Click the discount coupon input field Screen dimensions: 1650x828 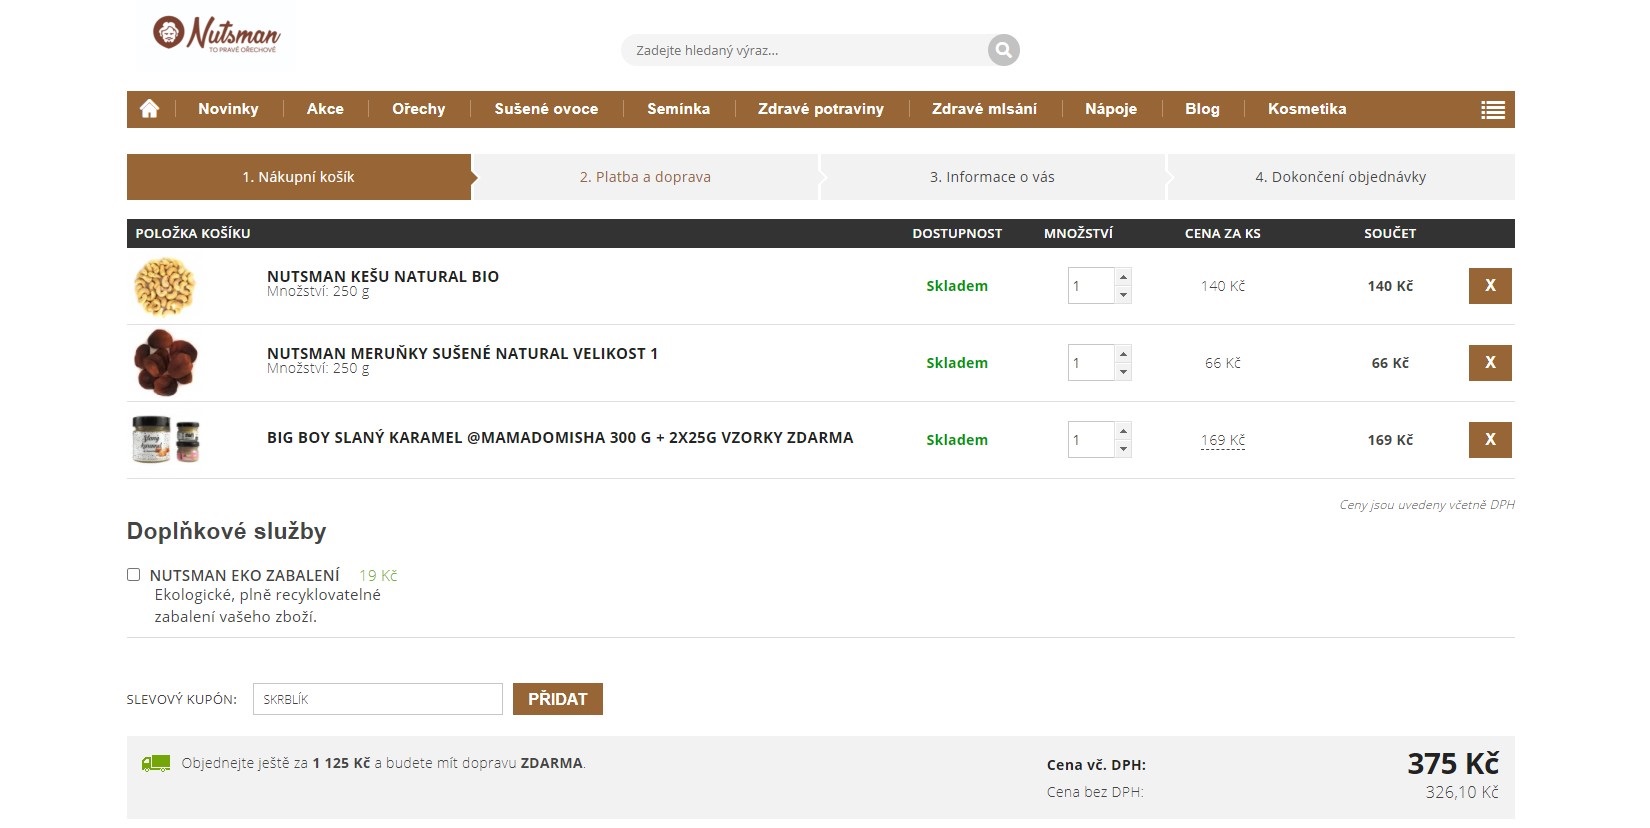click(378, 699)
